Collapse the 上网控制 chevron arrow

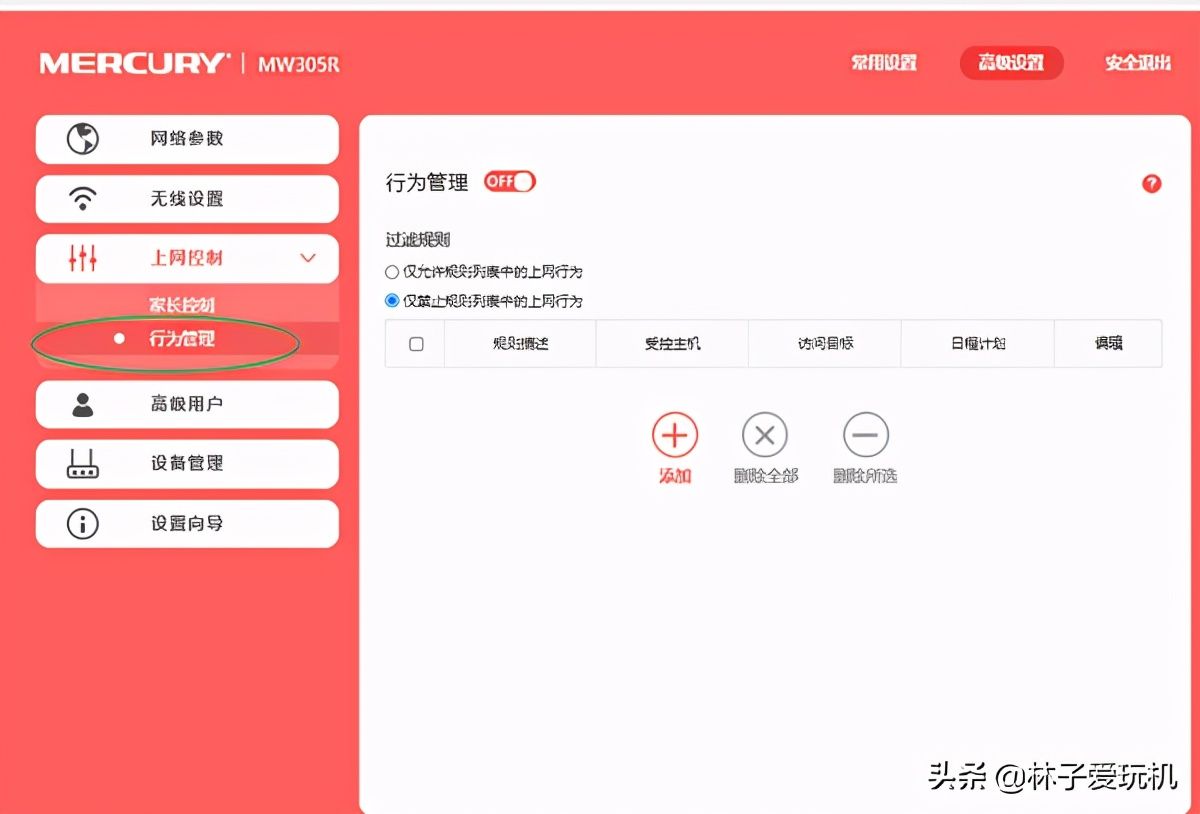308,259
